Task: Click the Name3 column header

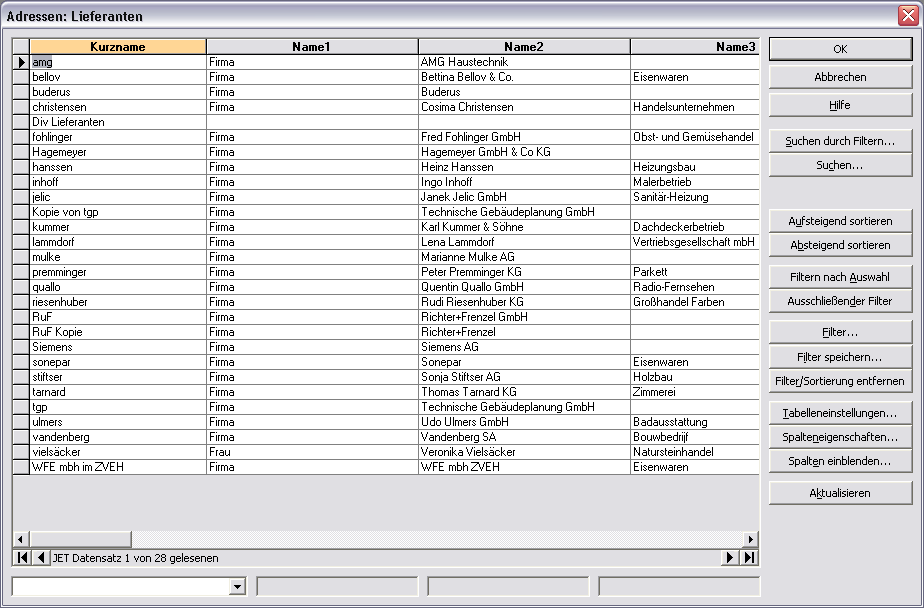Action: click(x=695, y=47)
